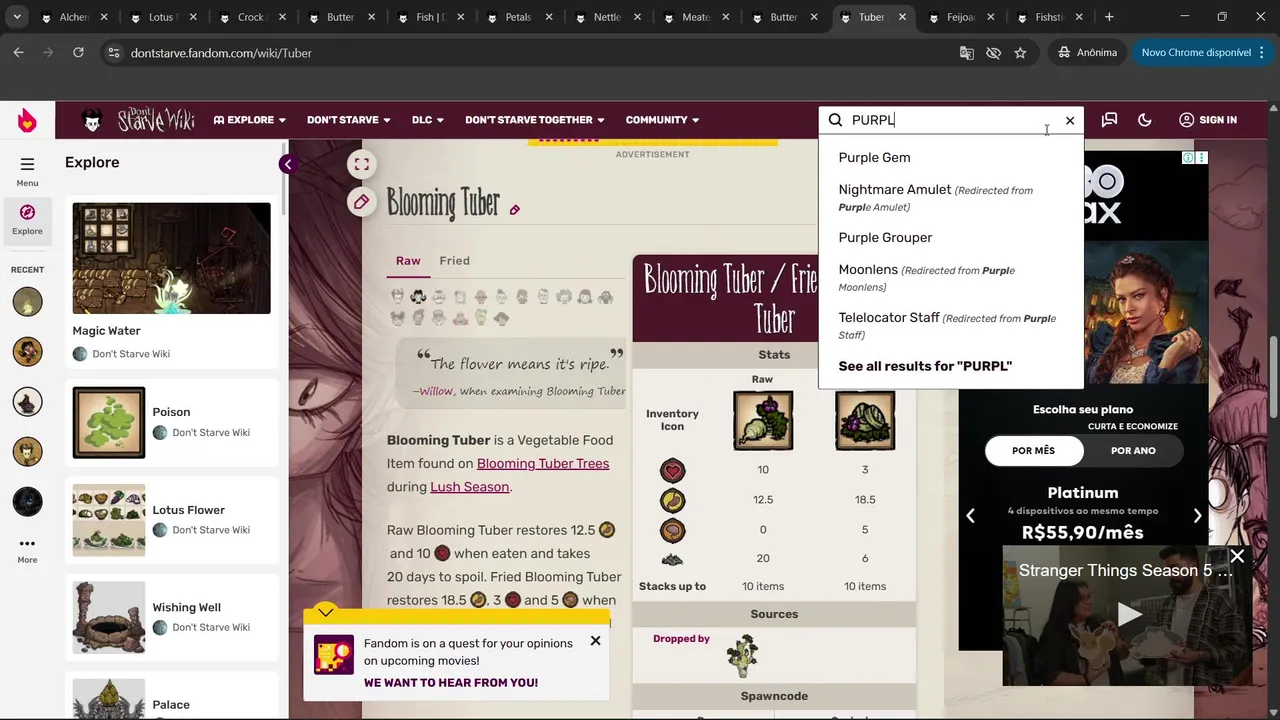Clear the search field with X

click(x=1070, y=120)
